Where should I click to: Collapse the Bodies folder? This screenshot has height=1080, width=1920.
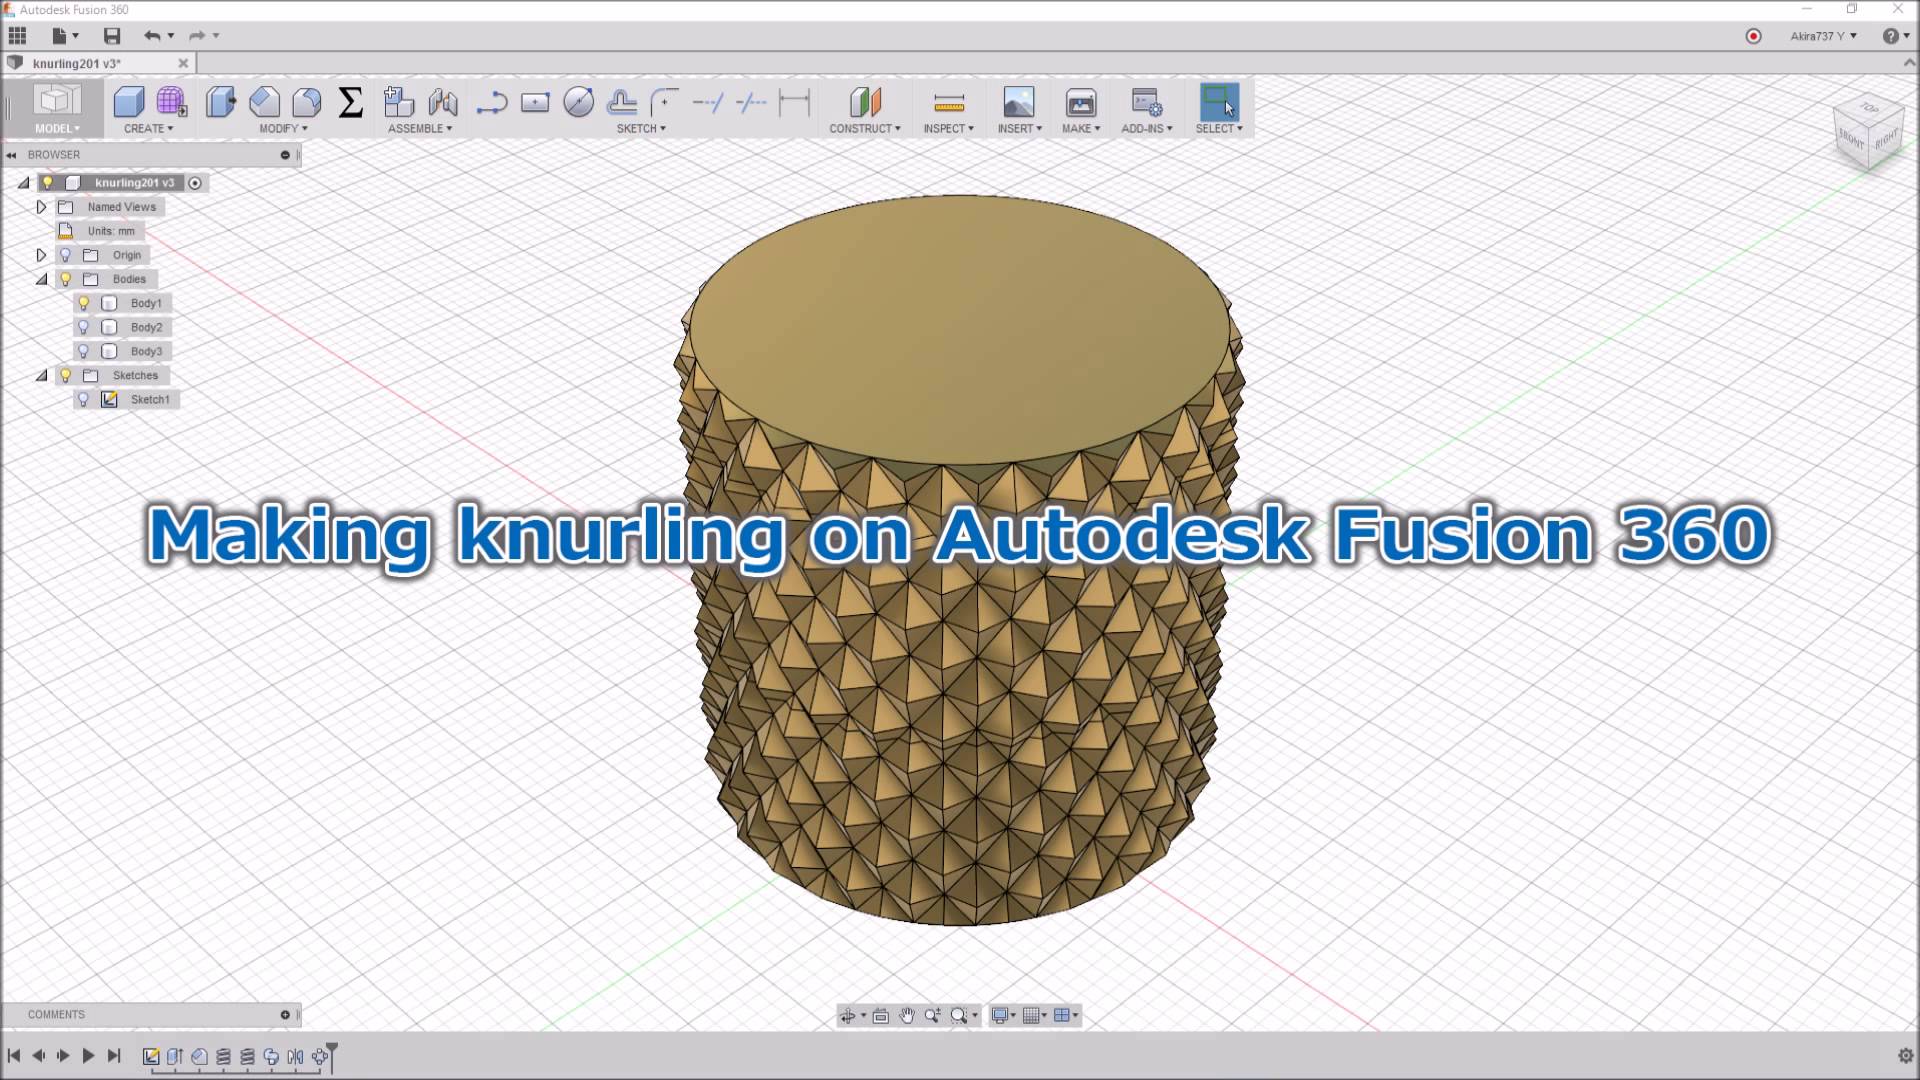point(41,279)
